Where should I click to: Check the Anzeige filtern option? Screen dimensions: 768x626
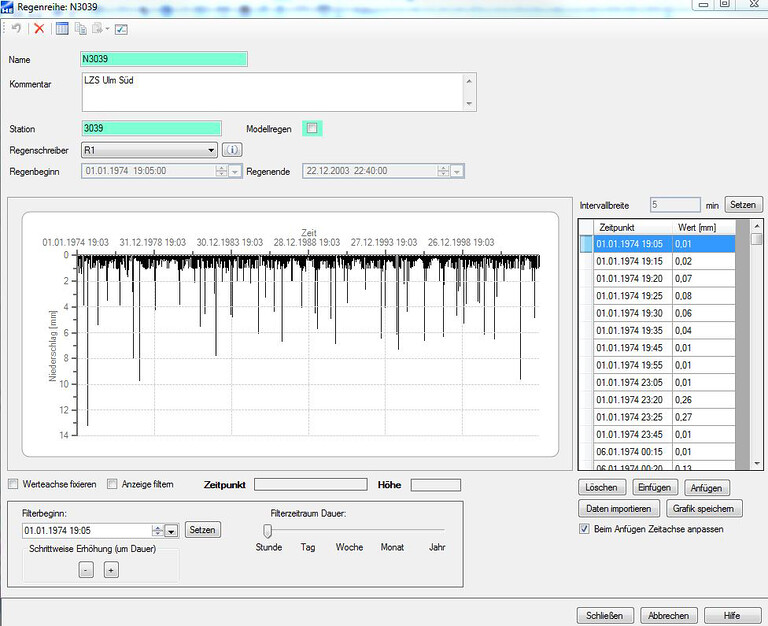coord(112,484)
